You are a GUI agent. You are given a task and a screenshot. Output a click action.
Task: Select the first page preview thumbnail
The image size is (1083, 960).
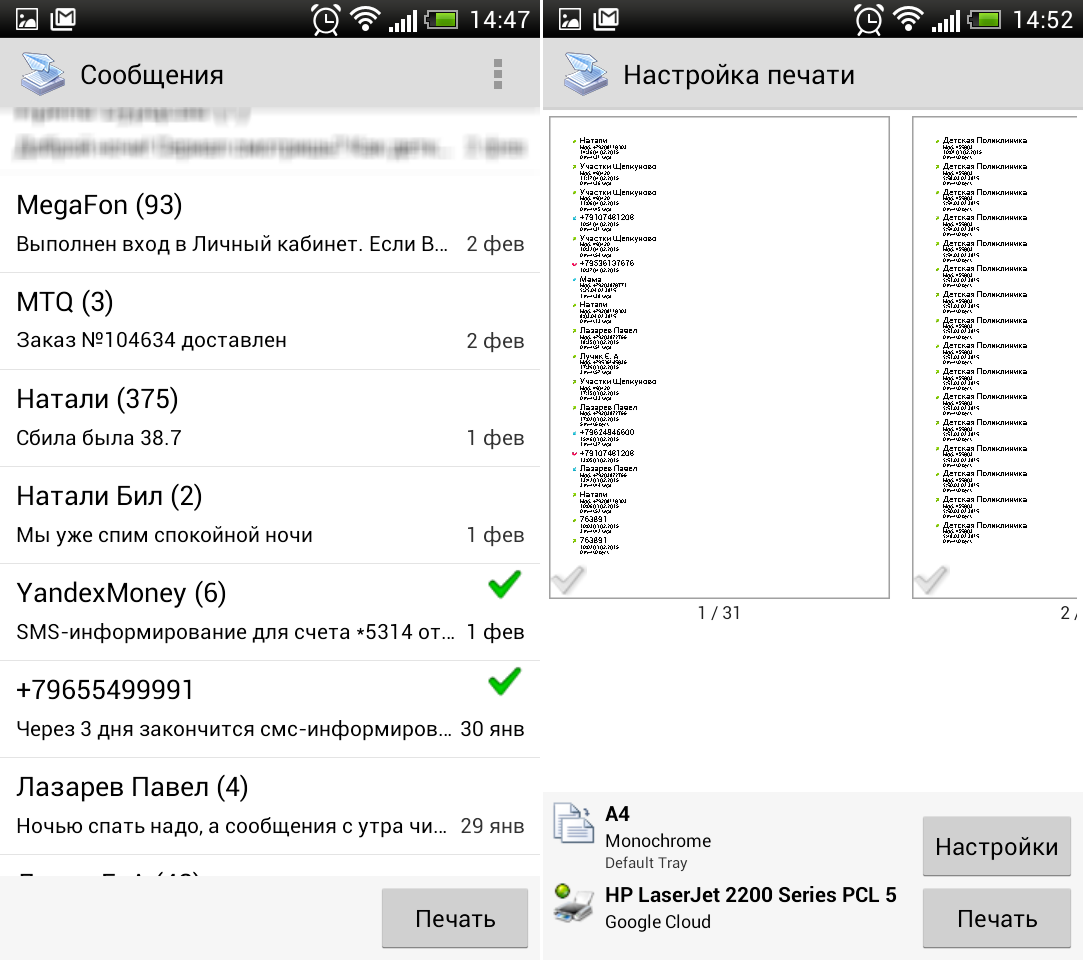pos(719,357)
